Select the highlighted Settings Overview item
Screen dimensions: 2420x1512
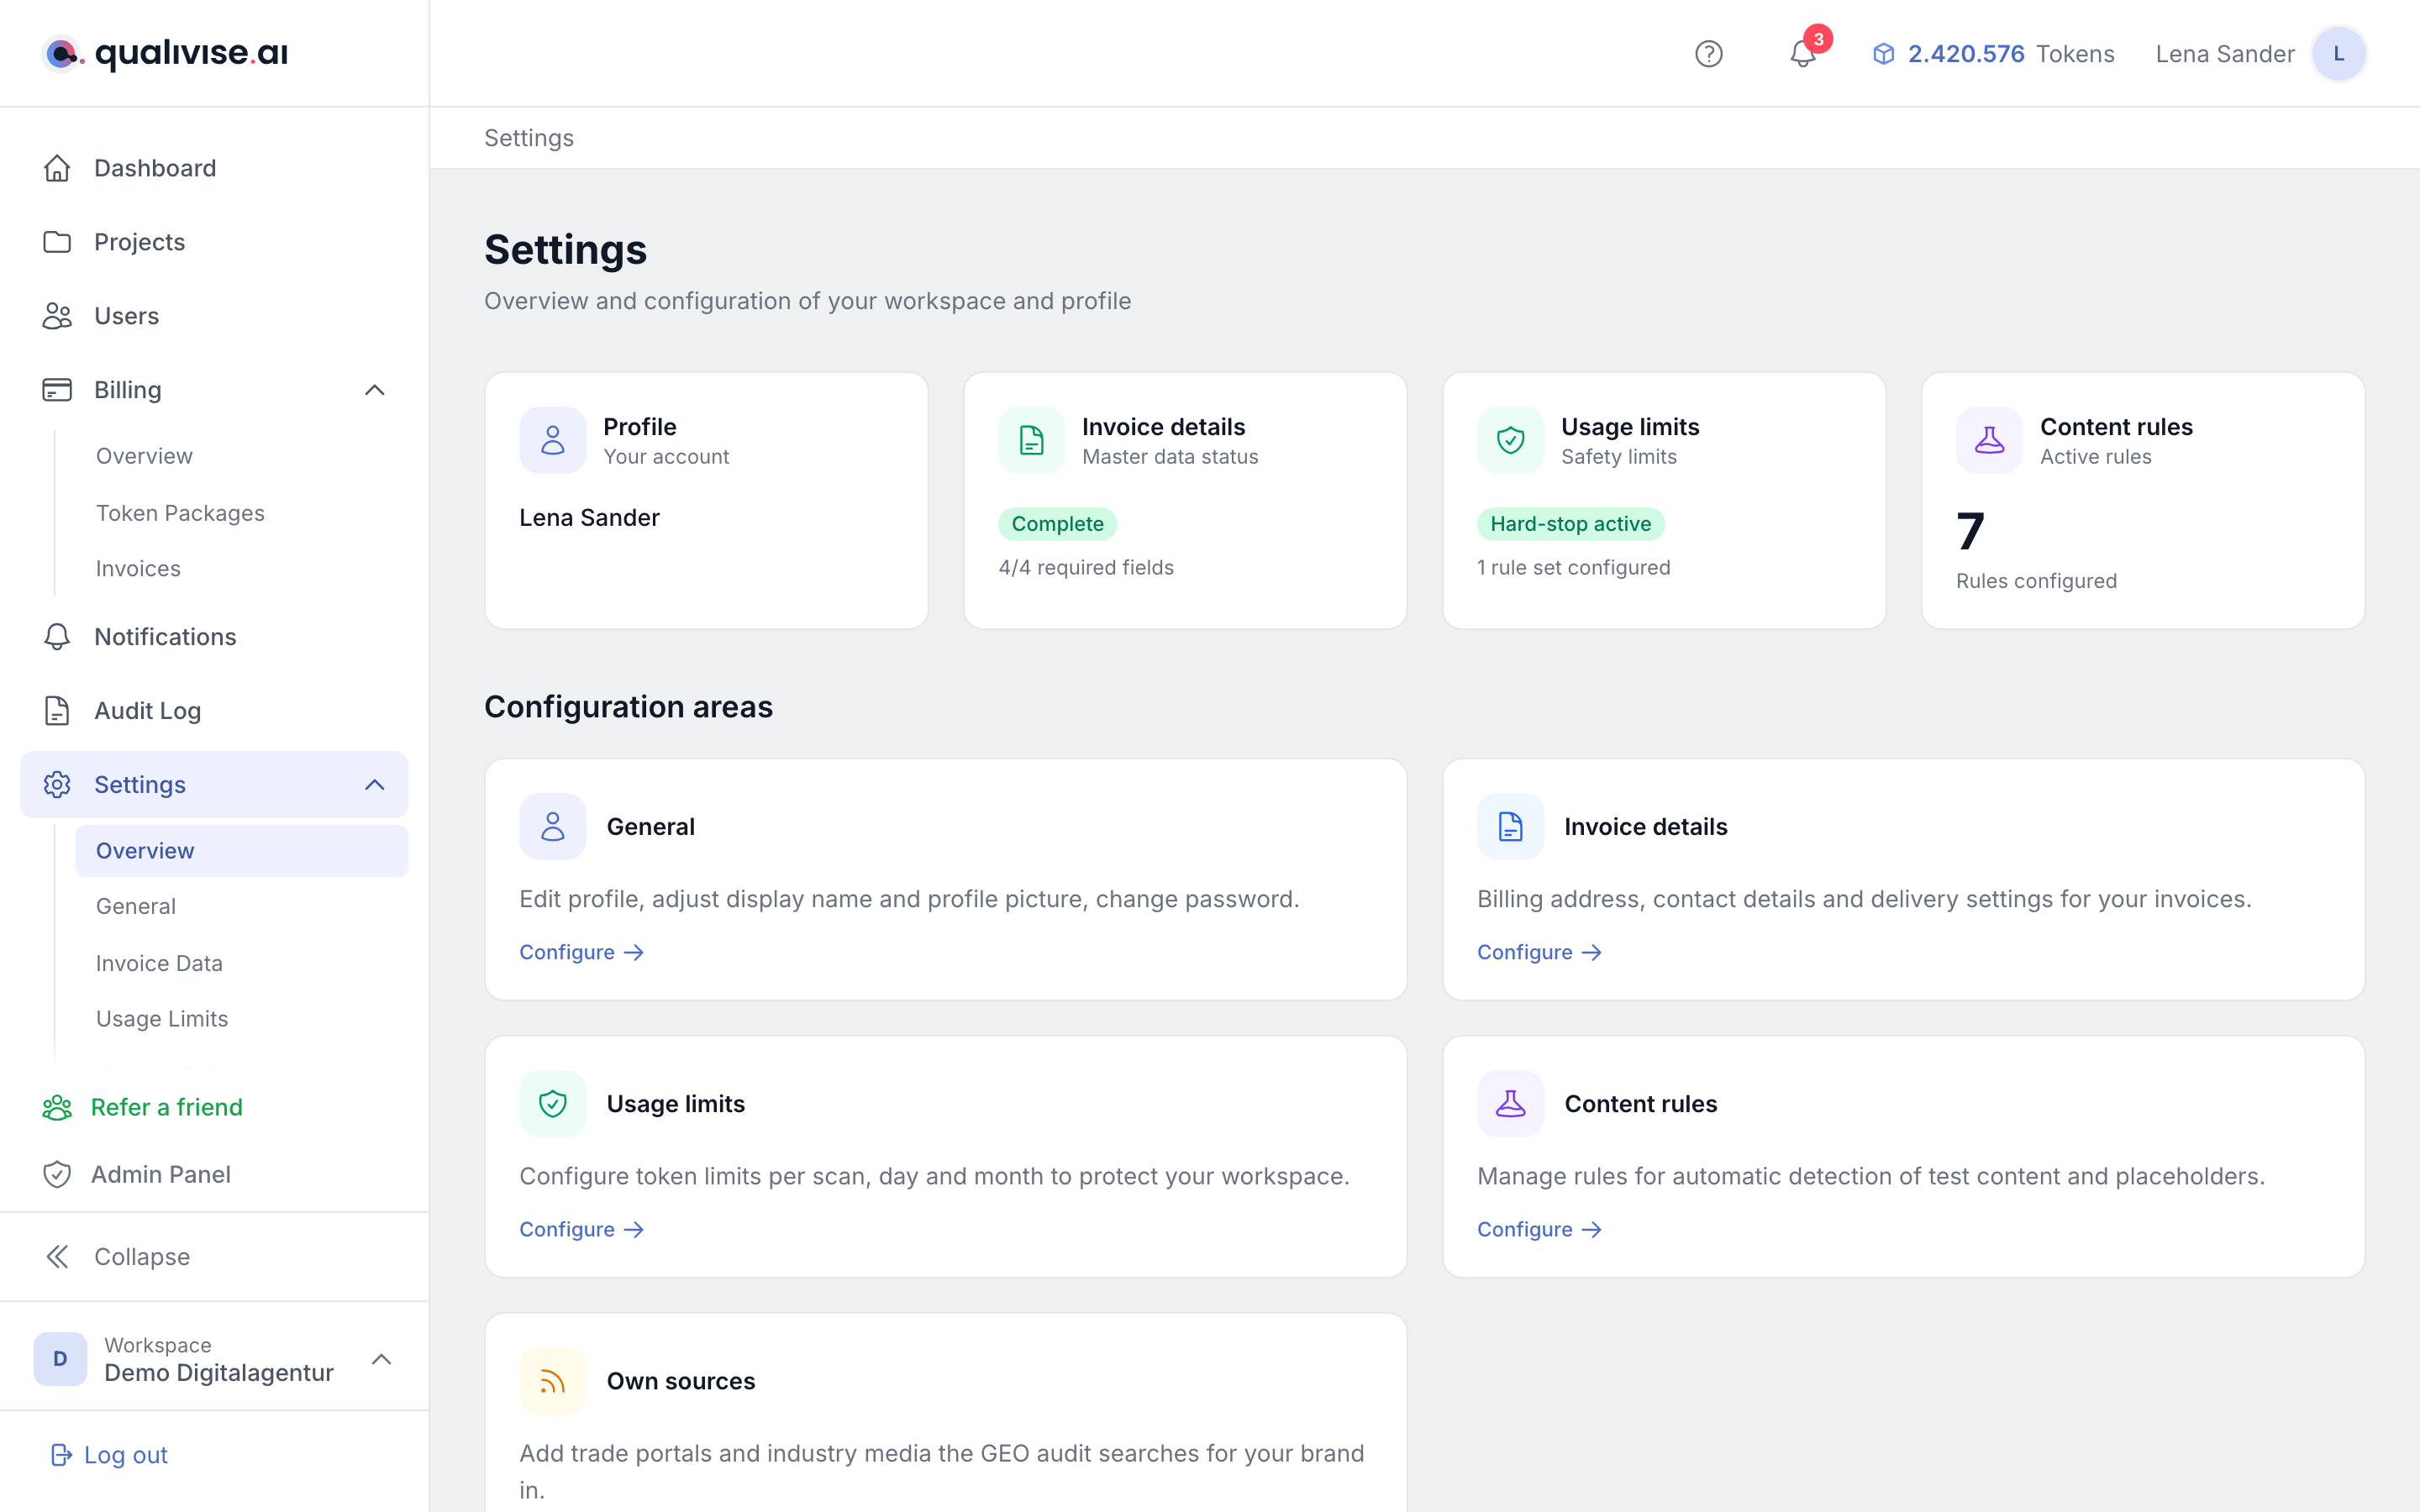[241, 851]
